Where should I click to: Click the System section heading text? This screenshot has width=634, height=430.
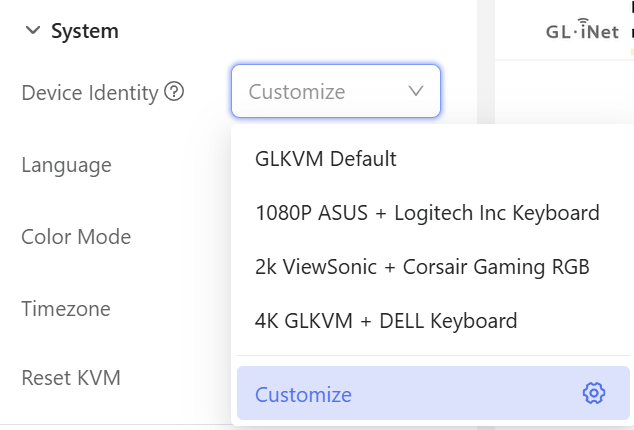[x=85, y=32]
